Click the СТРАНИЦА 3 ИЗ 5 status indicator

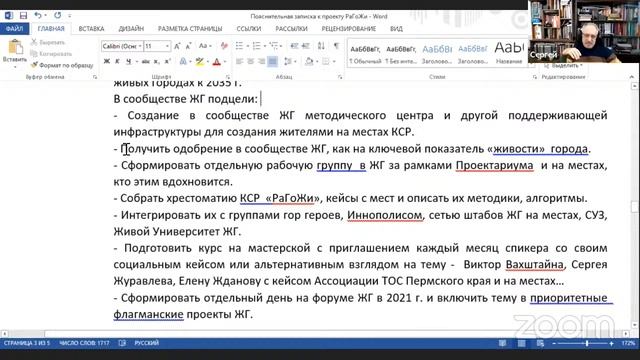click(x=27, y=343)
